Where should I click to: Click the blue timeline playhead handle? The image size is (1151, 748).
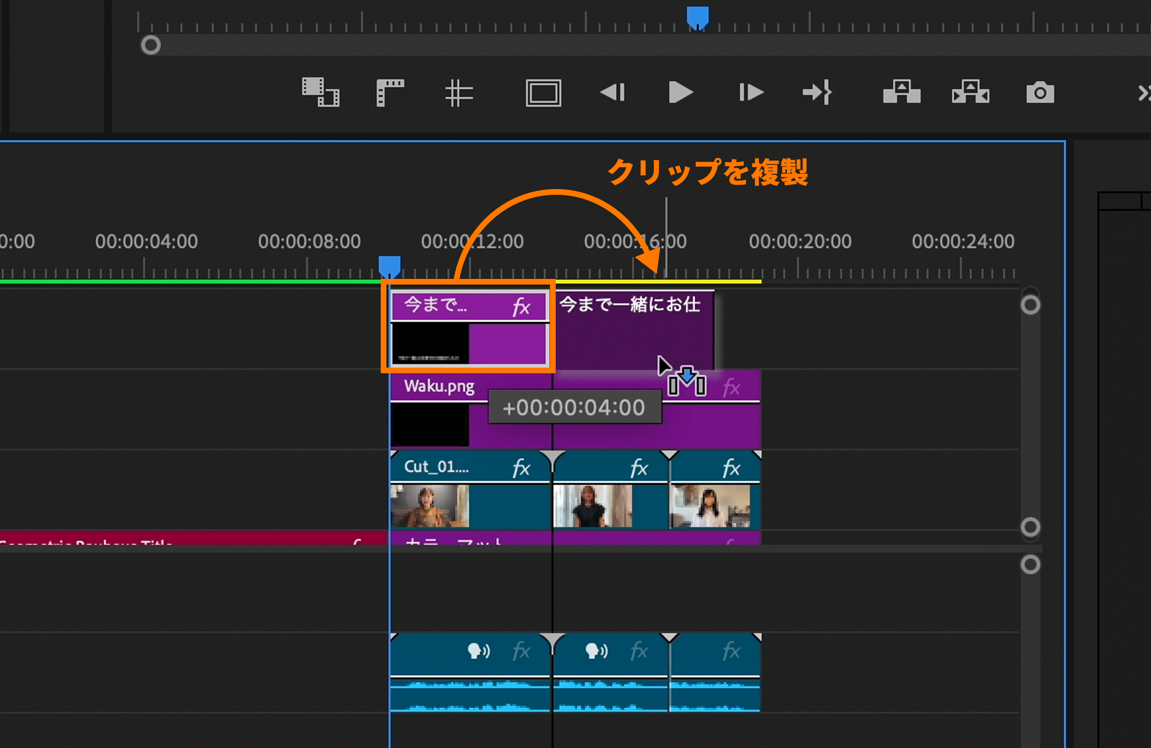tap(389, 266)
